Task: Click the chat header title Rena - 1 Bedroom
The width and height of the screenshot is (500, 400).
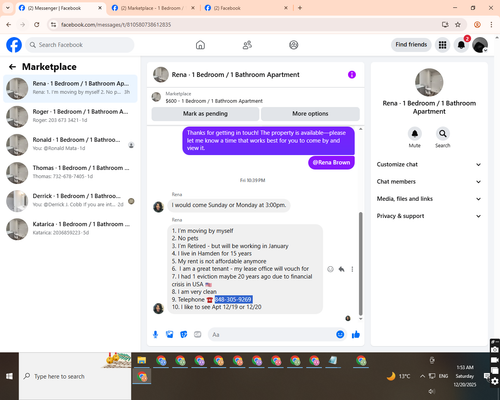Action: (235, 75)
